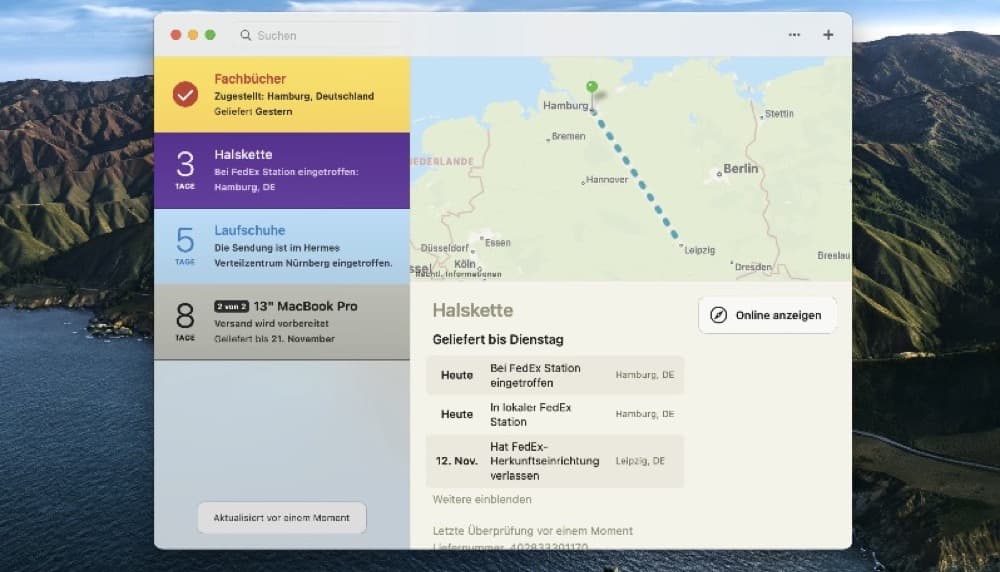Expand history with Weitere einblenden
This screenshot has height=572, width=1000.
[x=482, y=499]
